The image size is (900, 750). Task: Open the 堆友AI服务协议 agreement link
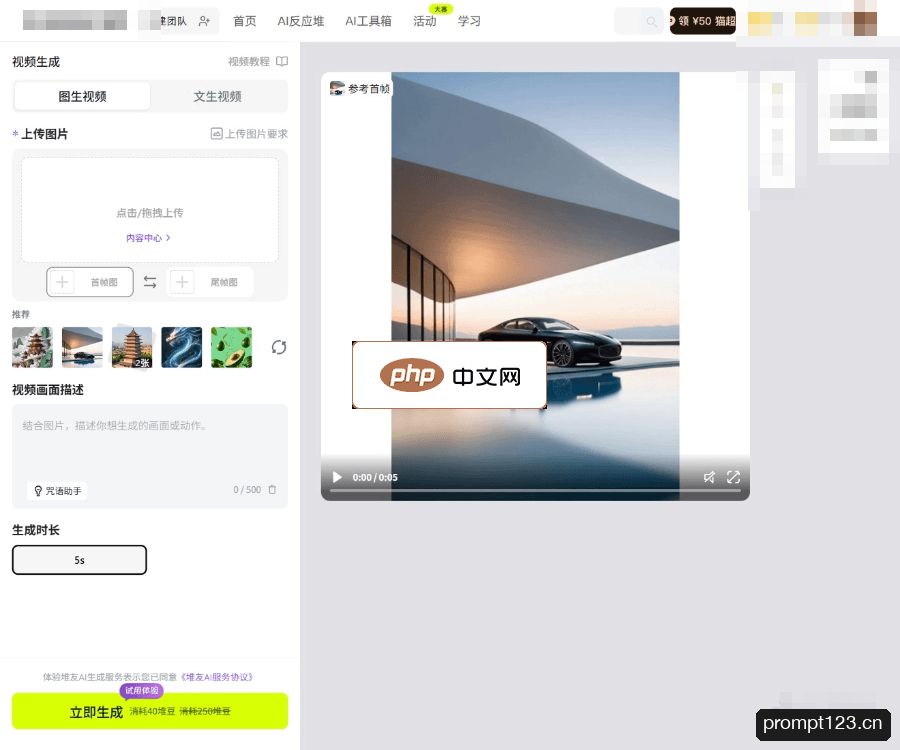tap(217, 677)
